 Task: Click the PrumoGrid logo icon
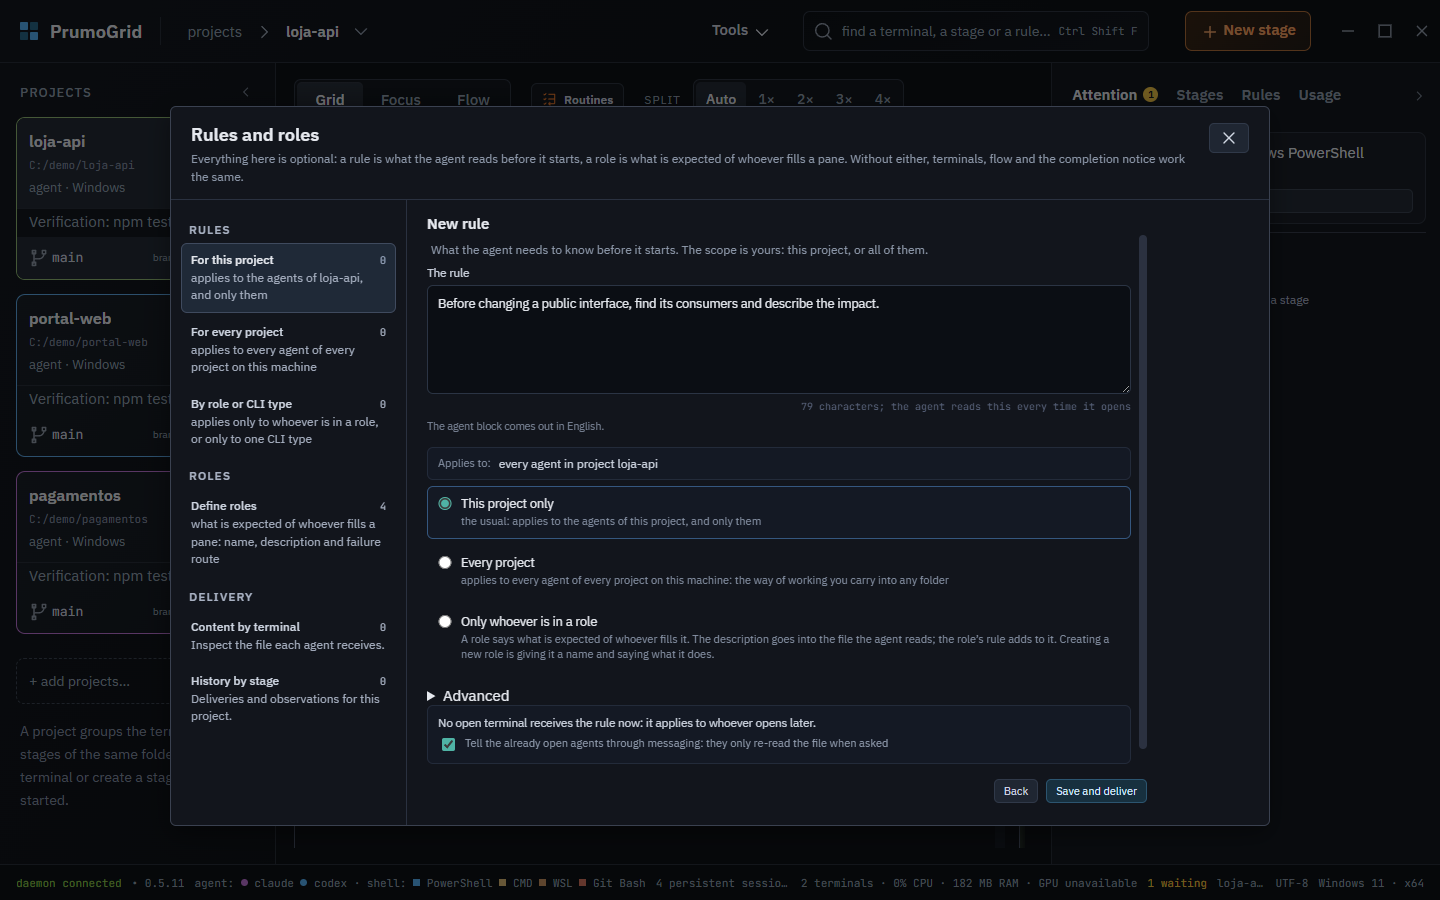click(29, 31)
